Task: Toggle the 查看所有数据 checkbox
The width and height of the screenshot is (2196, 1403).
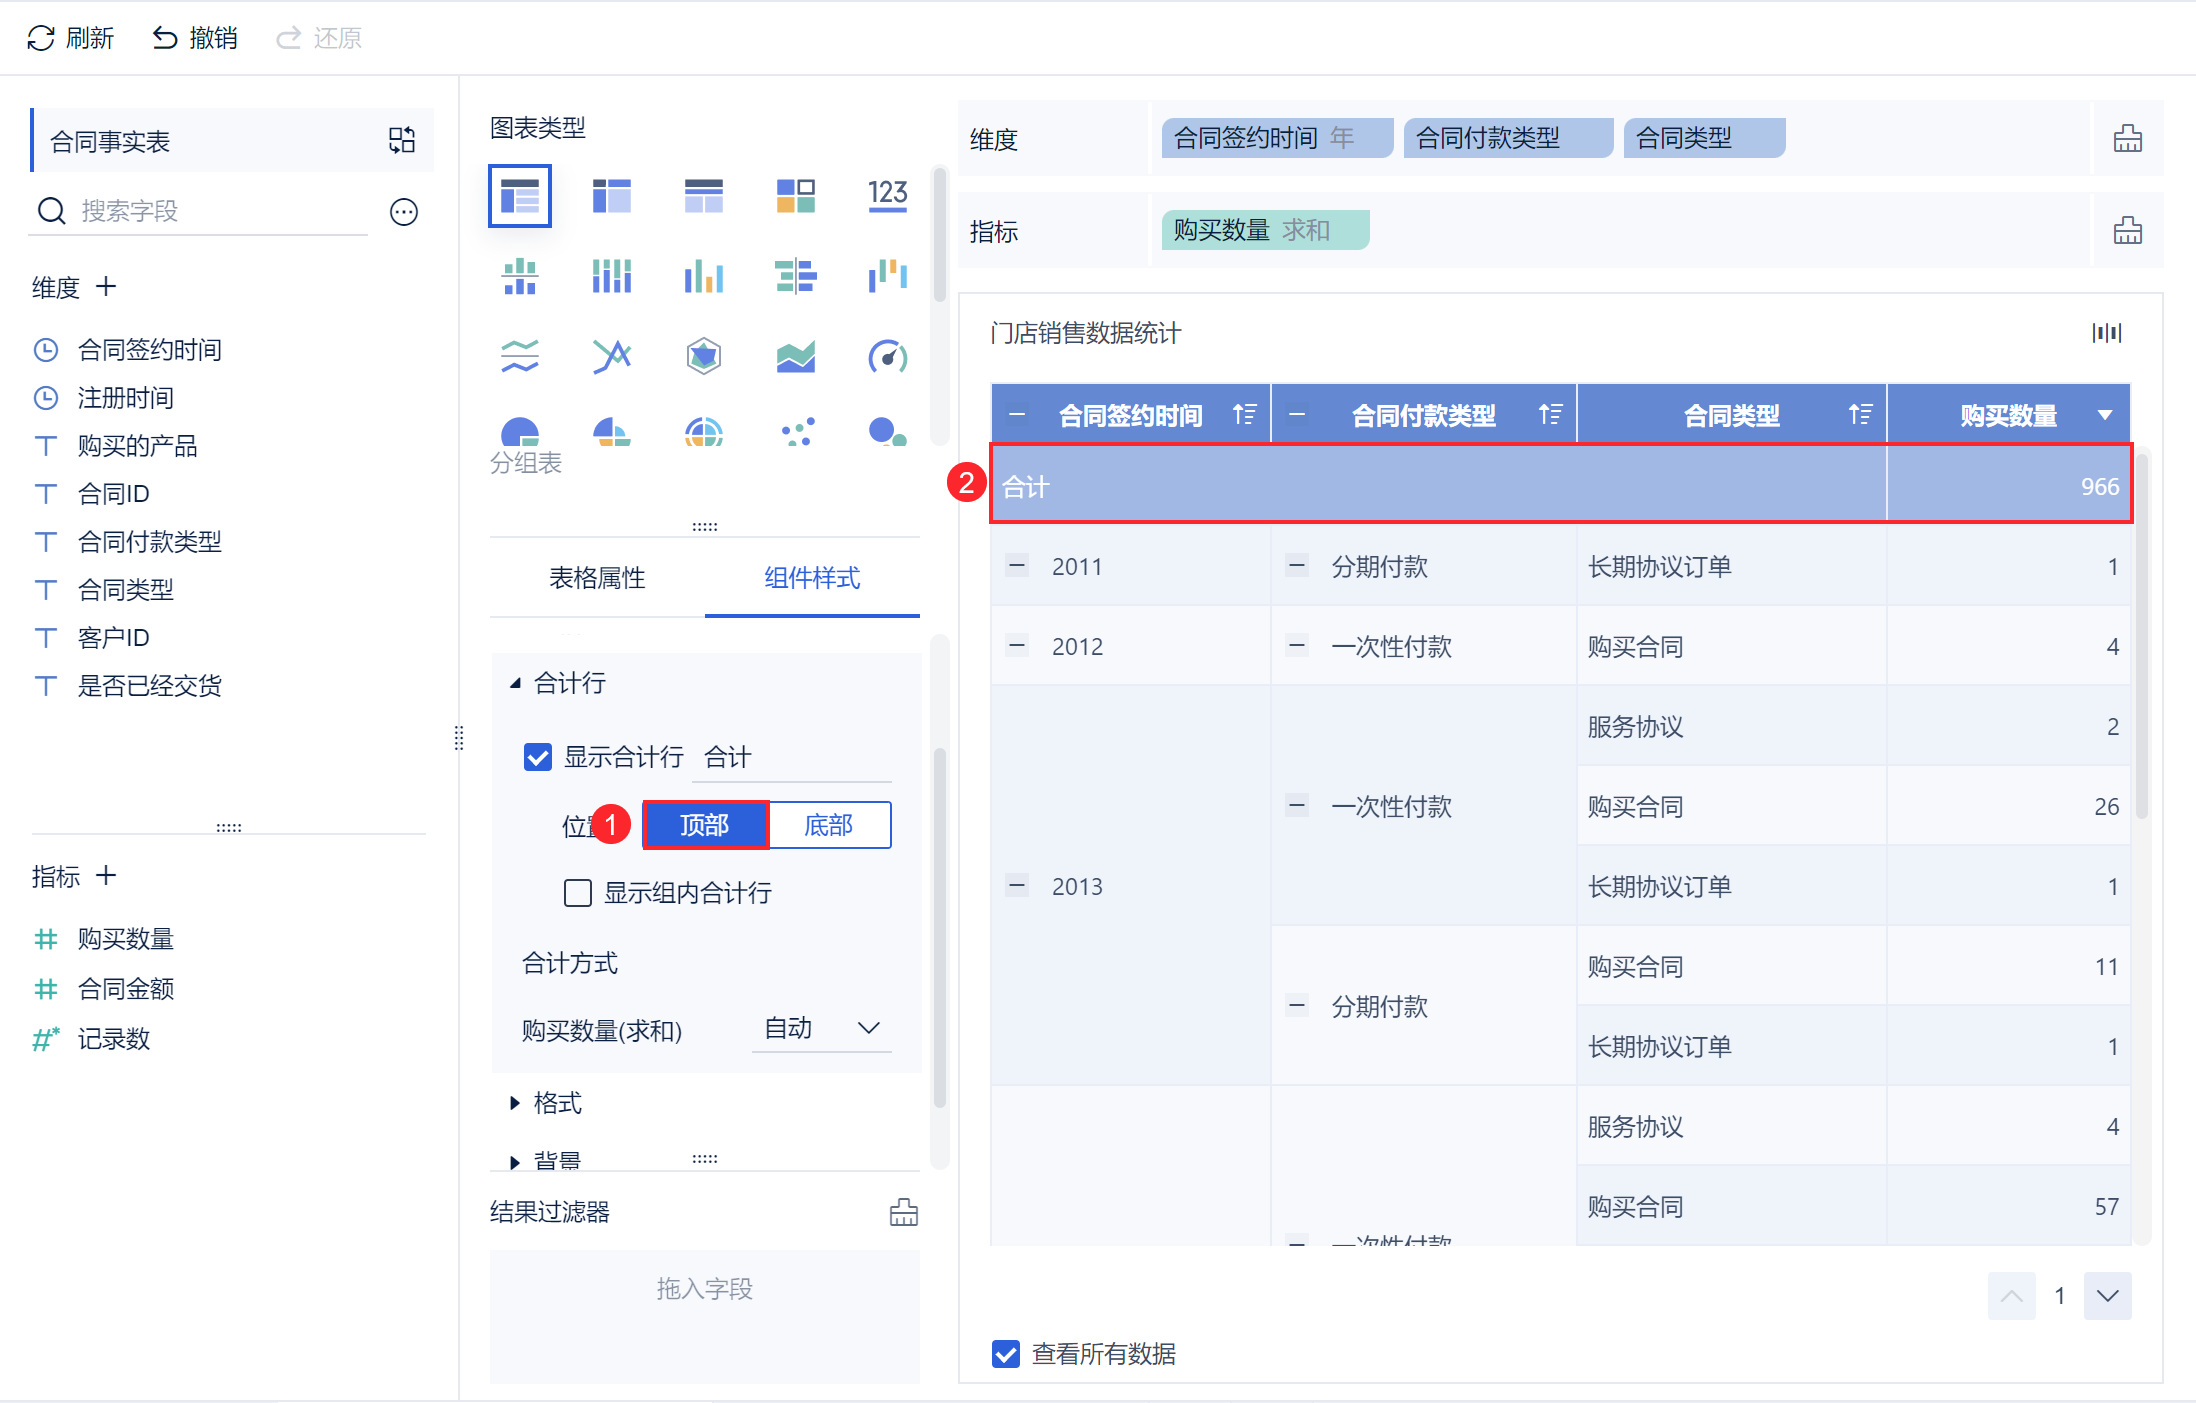Action: [1006, 1353]
